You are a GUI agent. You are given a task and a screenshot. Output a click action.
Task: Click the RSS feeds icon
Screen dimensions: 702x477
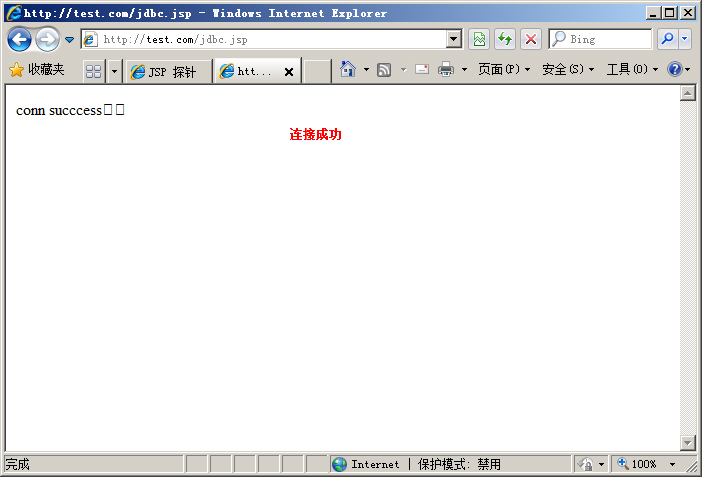point(384,70)
